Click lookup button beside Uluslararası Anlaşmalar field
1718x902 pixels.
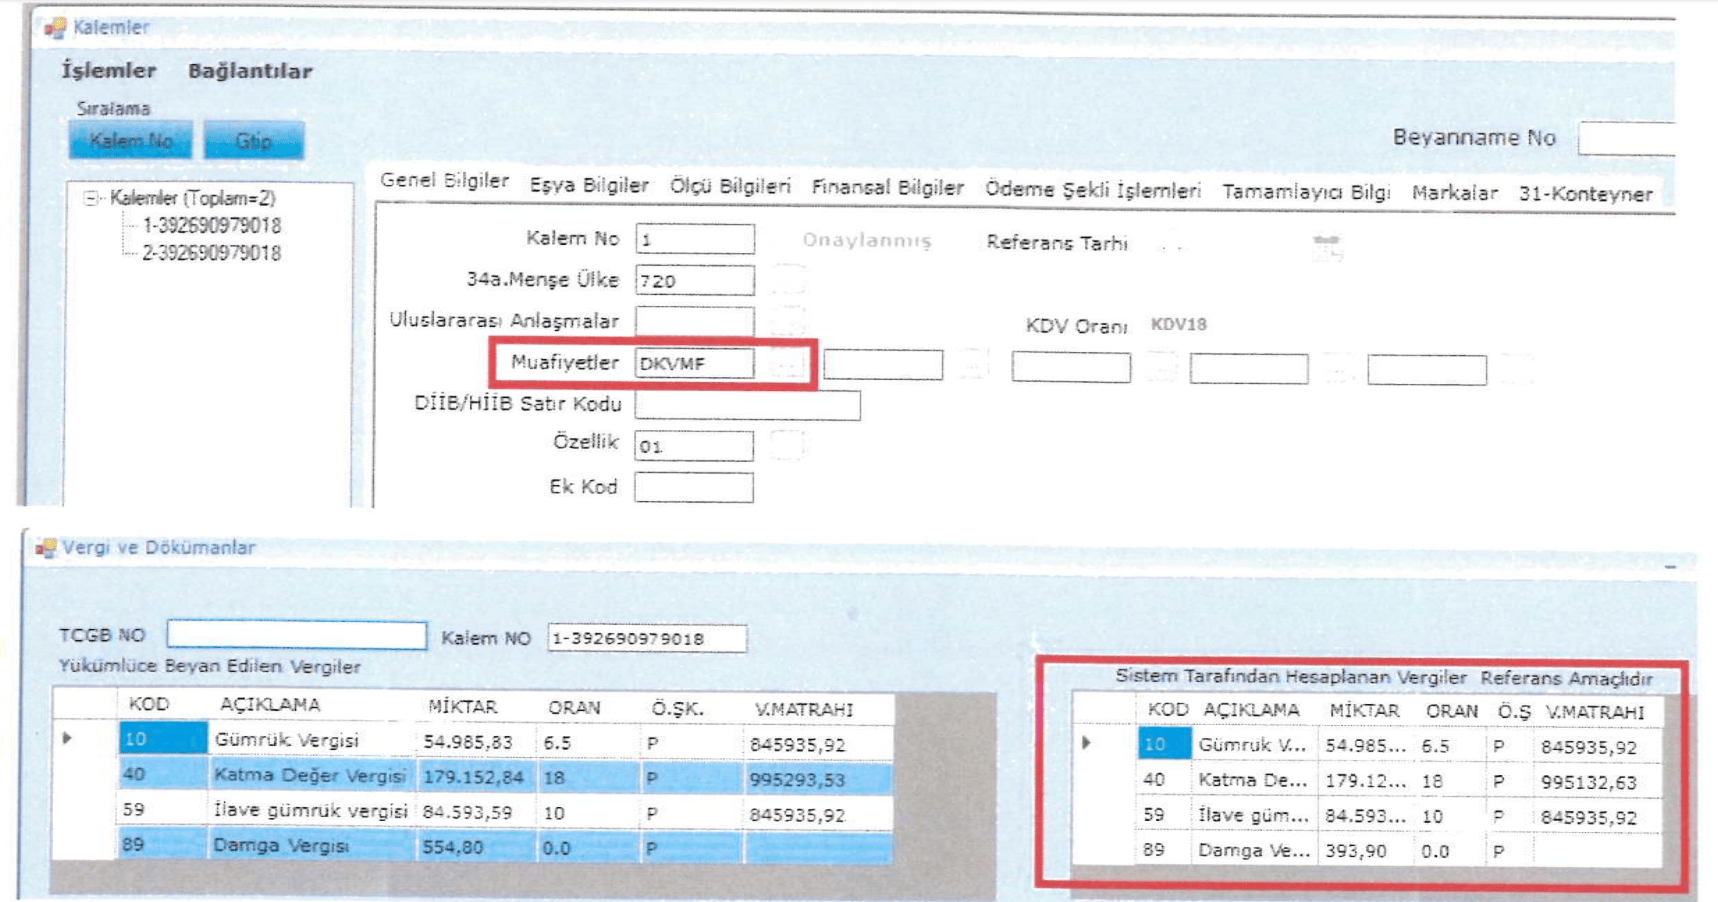point(787,321)
